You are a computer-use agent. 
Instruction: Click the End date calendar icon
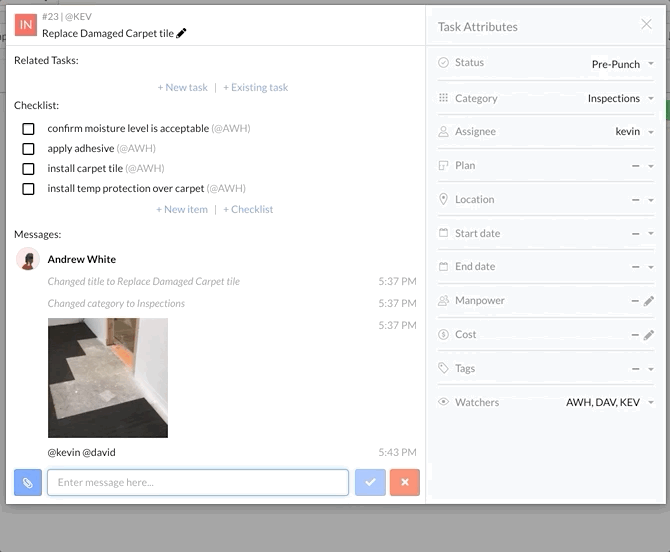[x=444, y=267]
